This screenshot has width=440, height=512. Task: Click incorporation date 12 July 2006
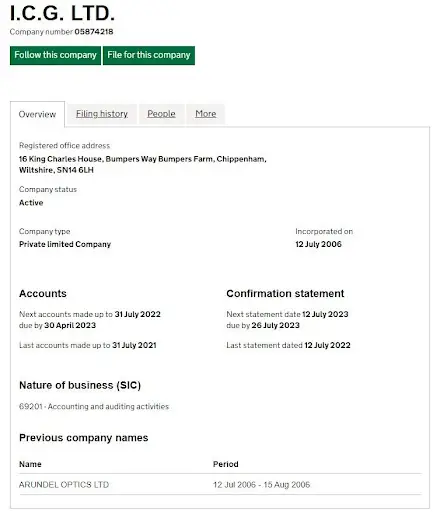(318, 244)
